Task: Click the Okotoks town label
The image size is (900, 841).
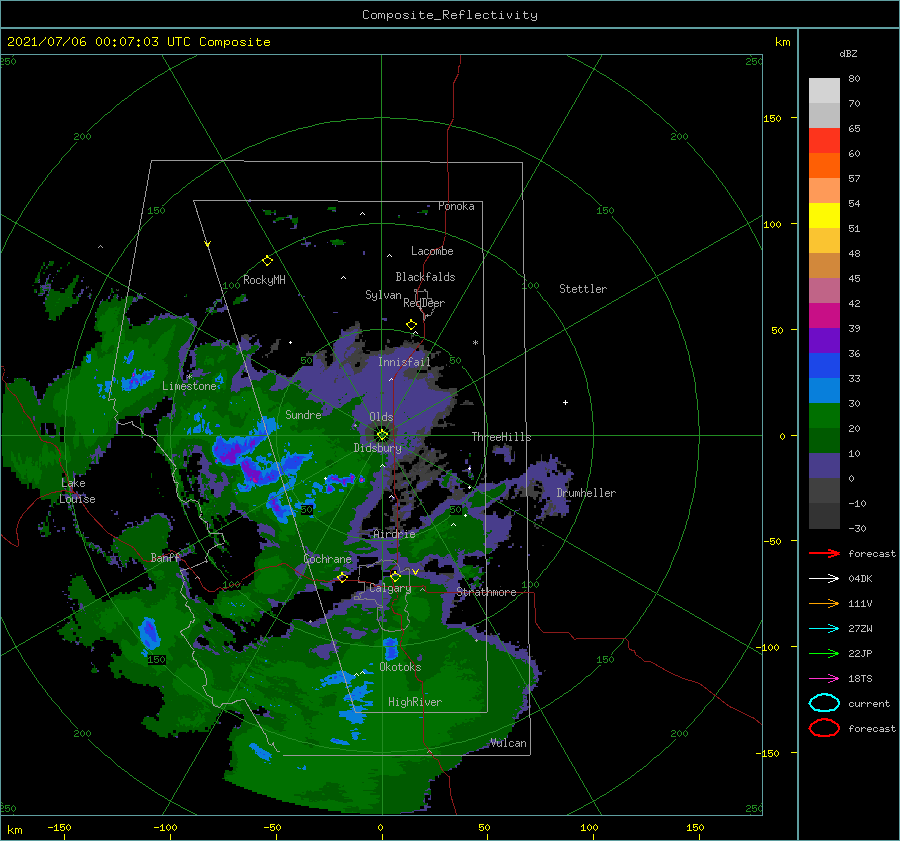Action: (x=400, y=667)
